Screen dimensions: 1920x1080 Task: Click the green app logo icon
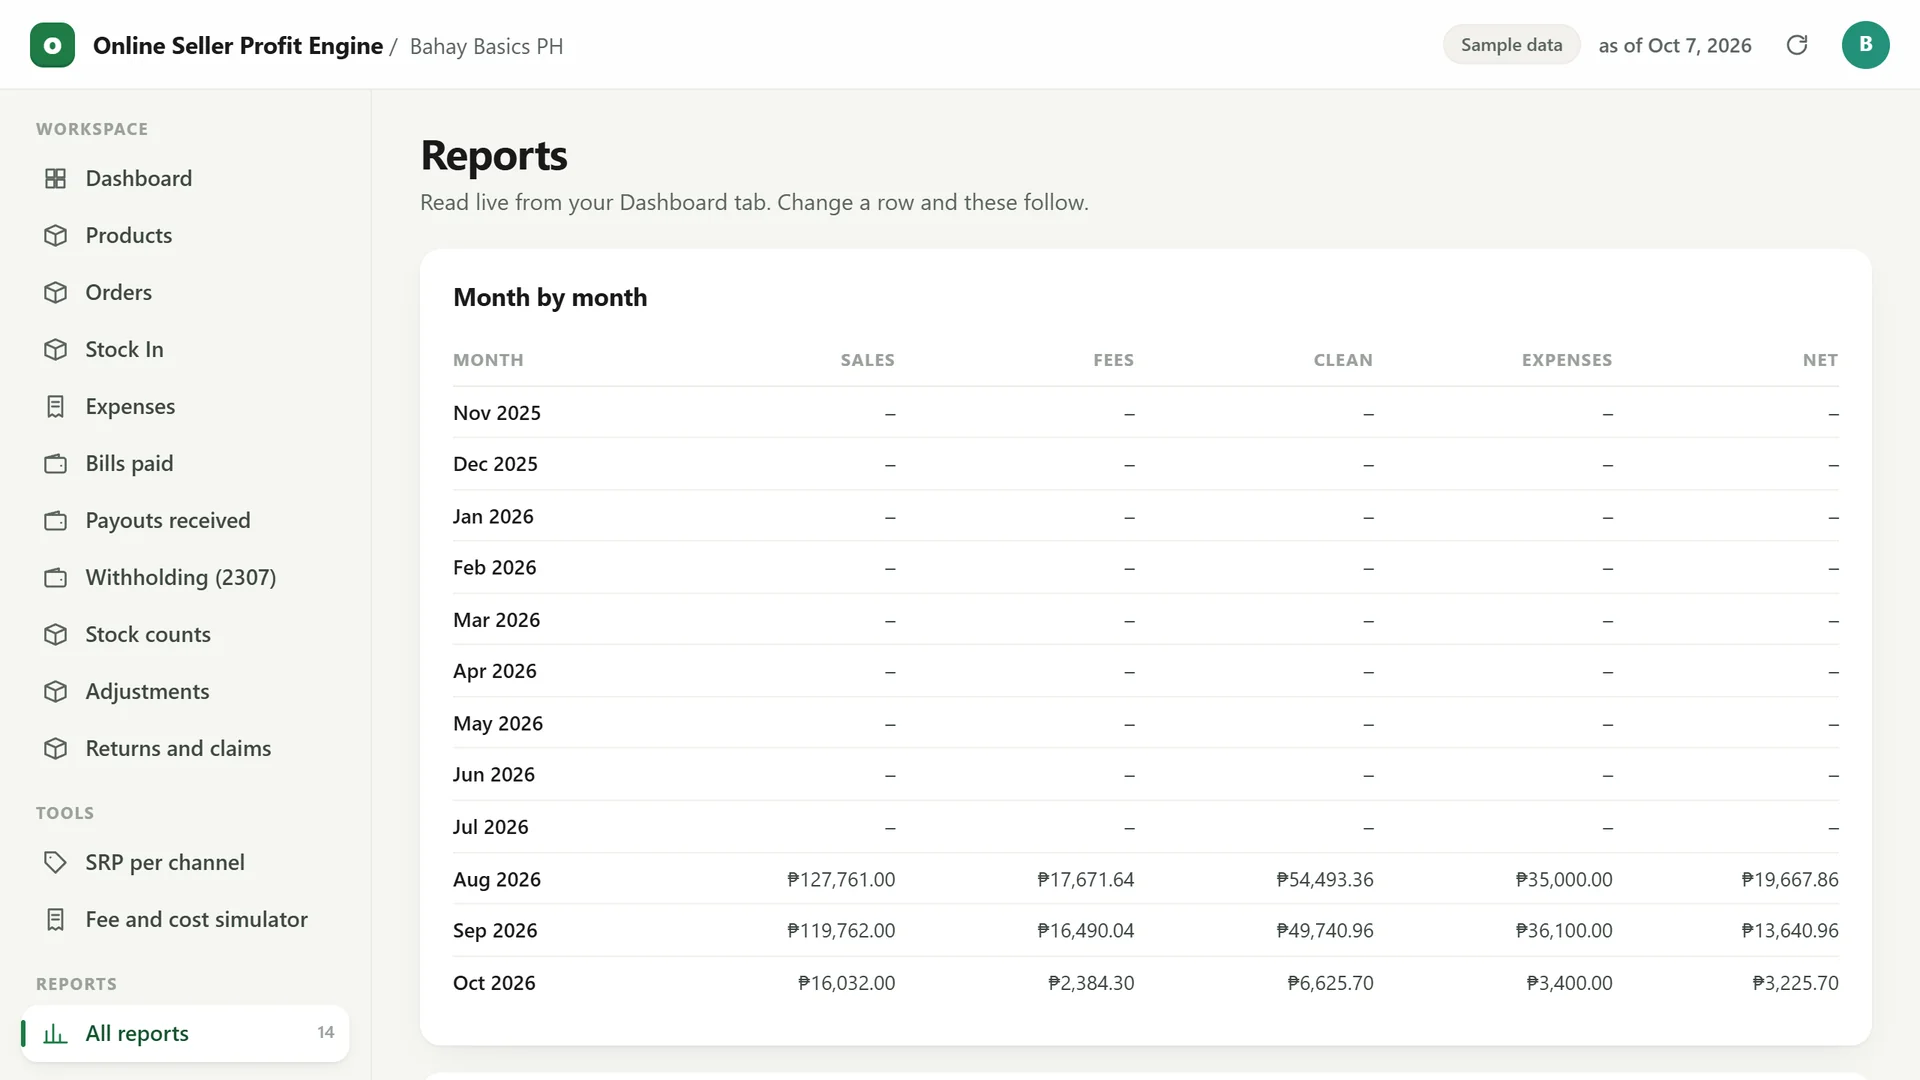point(52,45)
